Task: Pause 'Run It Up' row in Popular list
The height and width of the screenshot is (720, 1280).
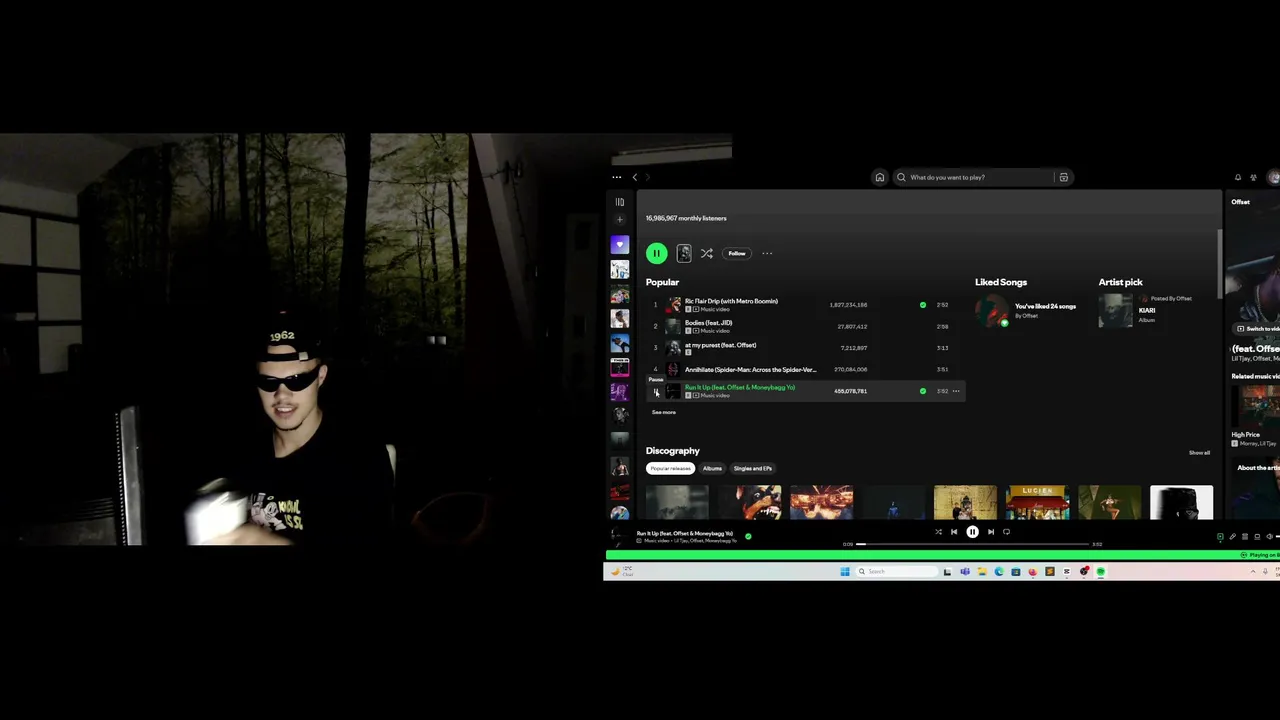Action: pos(656,392)
